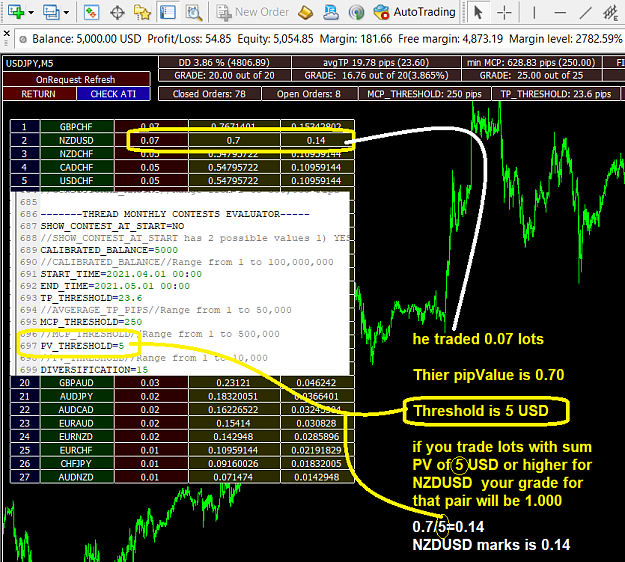This screenshot has height=562, width=625.
Task: Click the TP_THRESHOLD: 23.6 pips label
Action: point(556,94)
